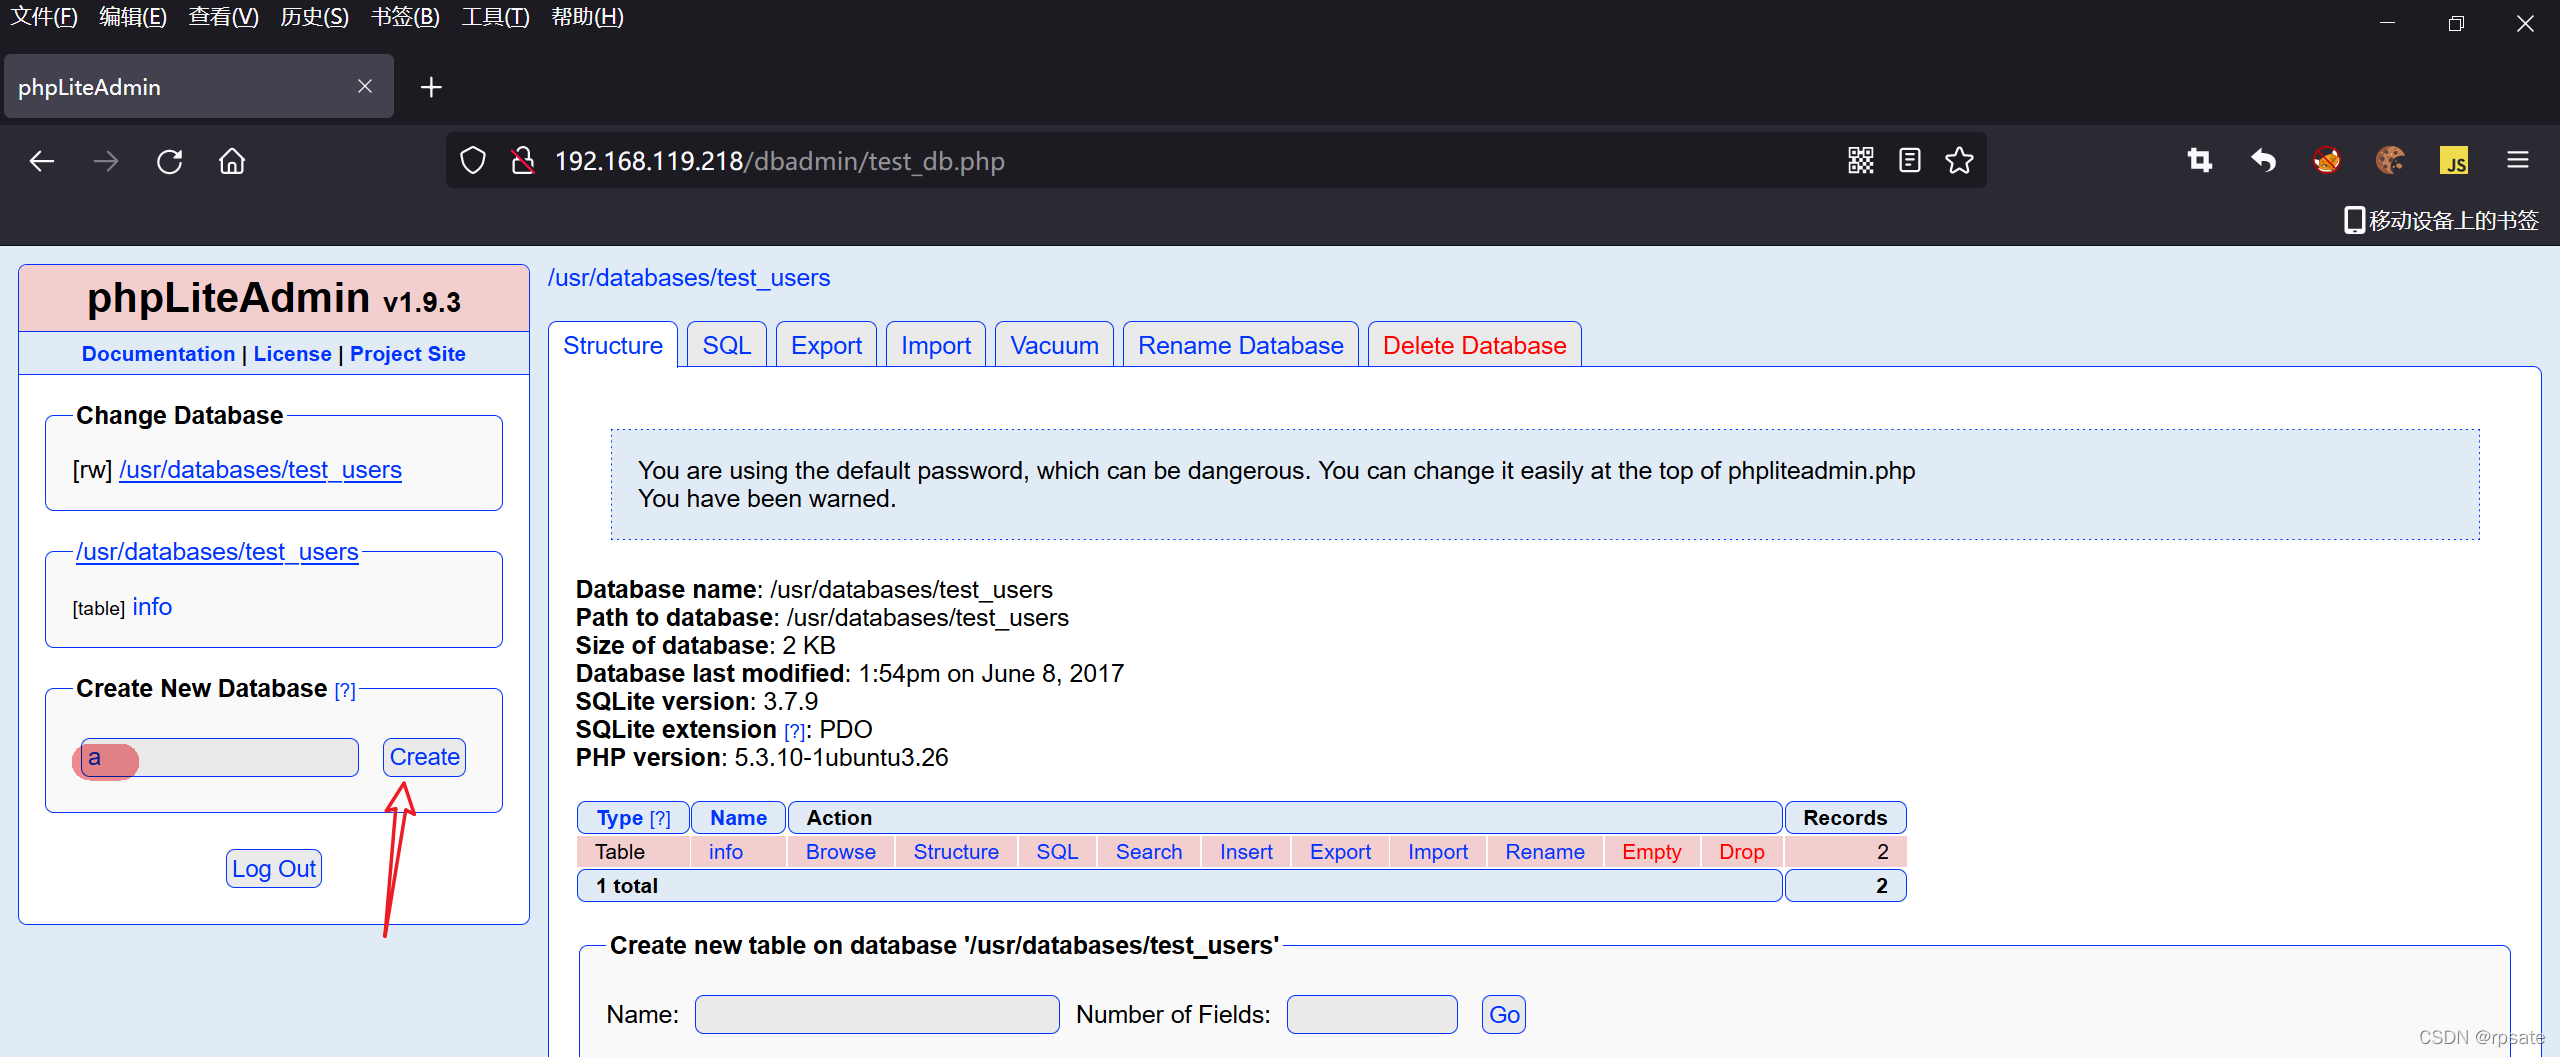This screenshot has height=1057, width=2560.
Task: Open the 编辑(E) menu
Action: click(133, 17)
